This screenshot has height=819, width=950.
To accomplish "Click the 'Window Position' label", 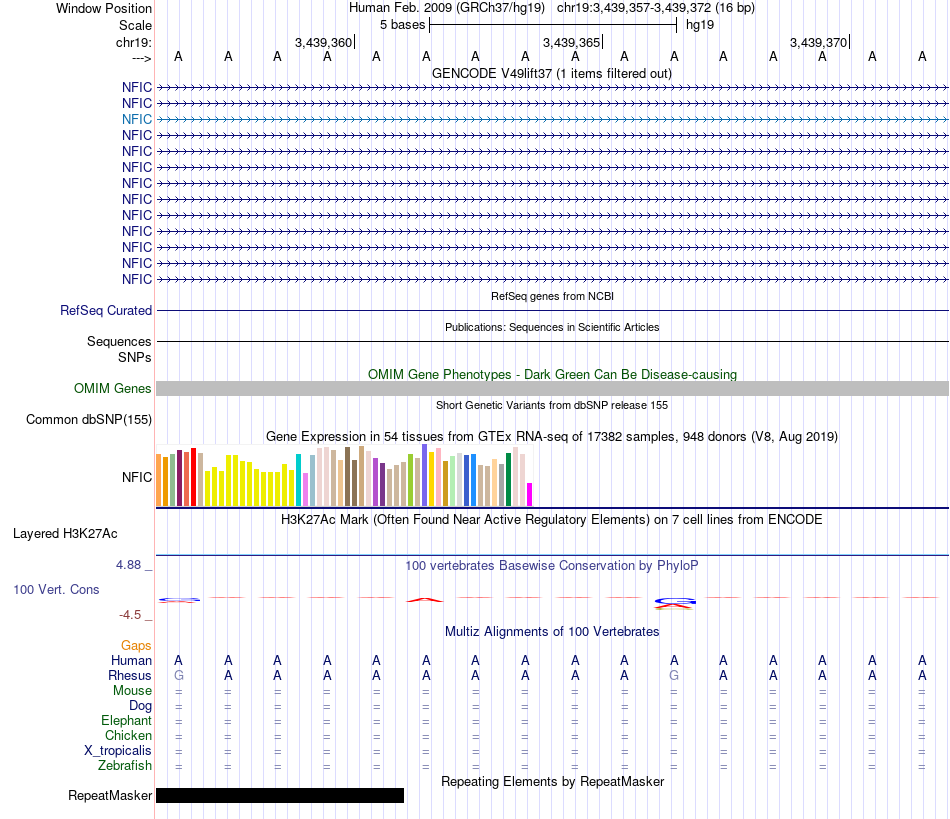I will click(x=104, y=8).
